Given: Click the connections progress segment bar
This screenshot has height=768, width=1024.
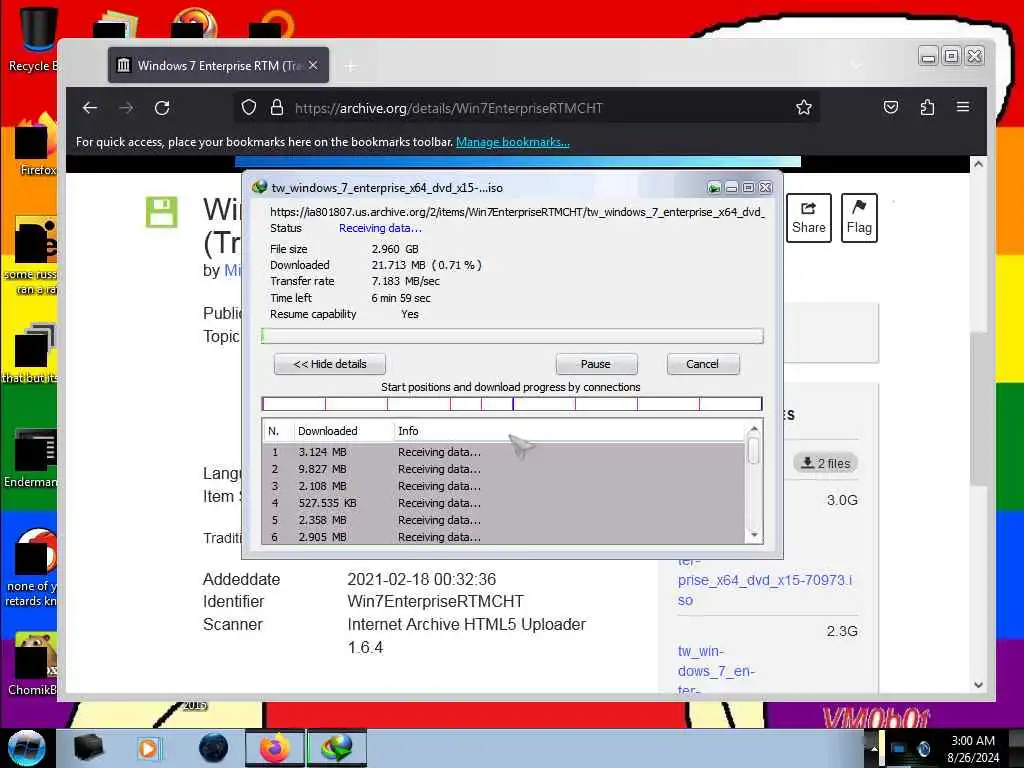Looking at the screenshot, I should pos(512,404).
